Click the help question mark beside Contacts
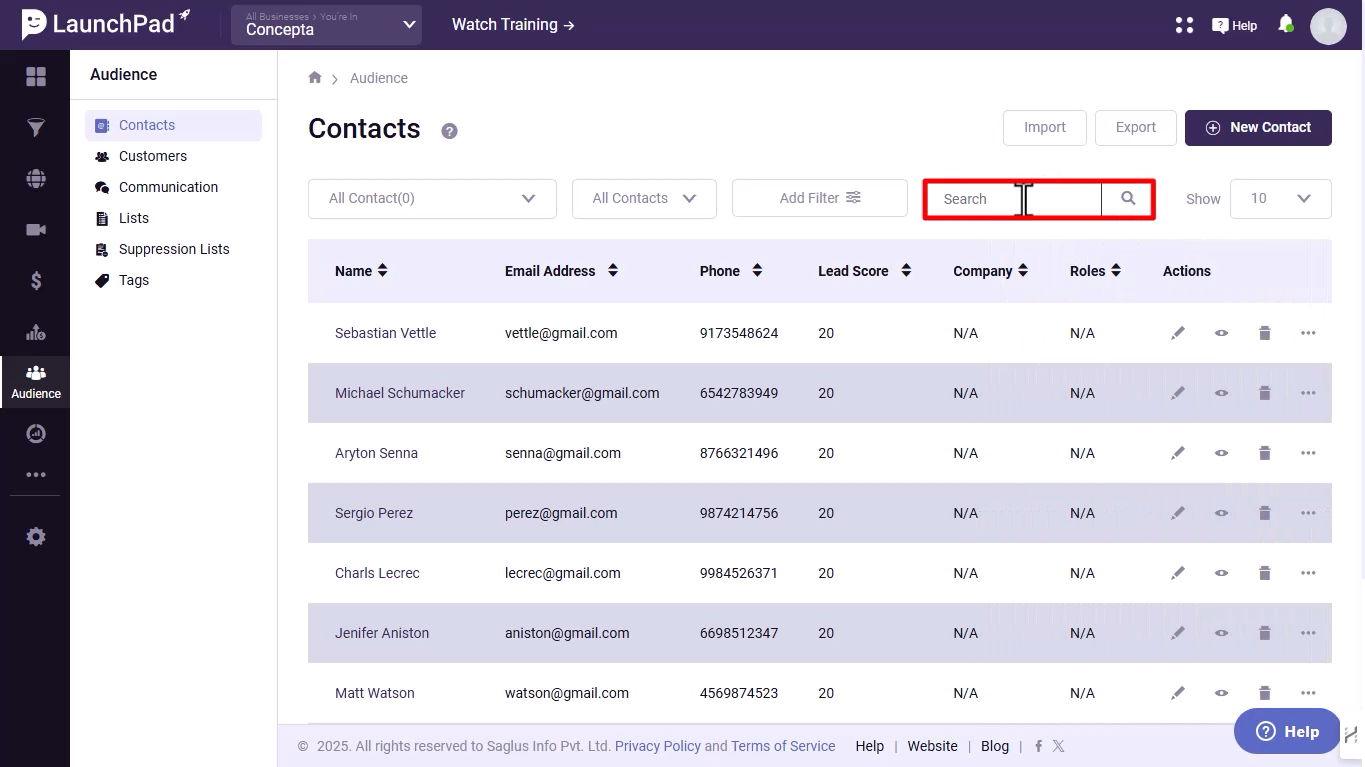Image resolution: width=1365 pixels, height=767 pixels. click(x=450, y=131)
